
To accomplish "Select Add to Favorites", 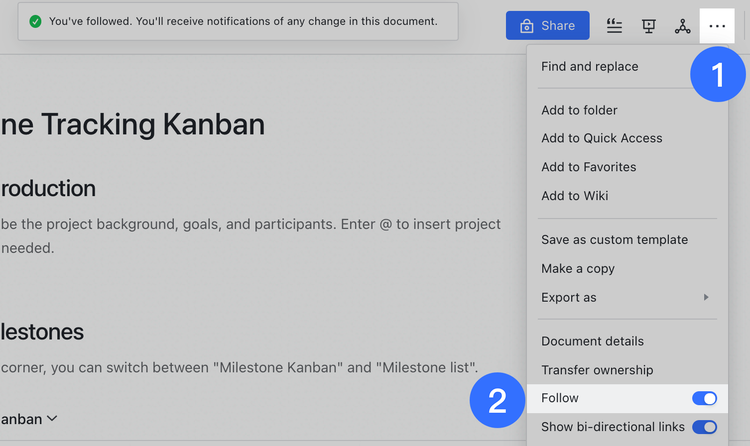I will point(589,167).
